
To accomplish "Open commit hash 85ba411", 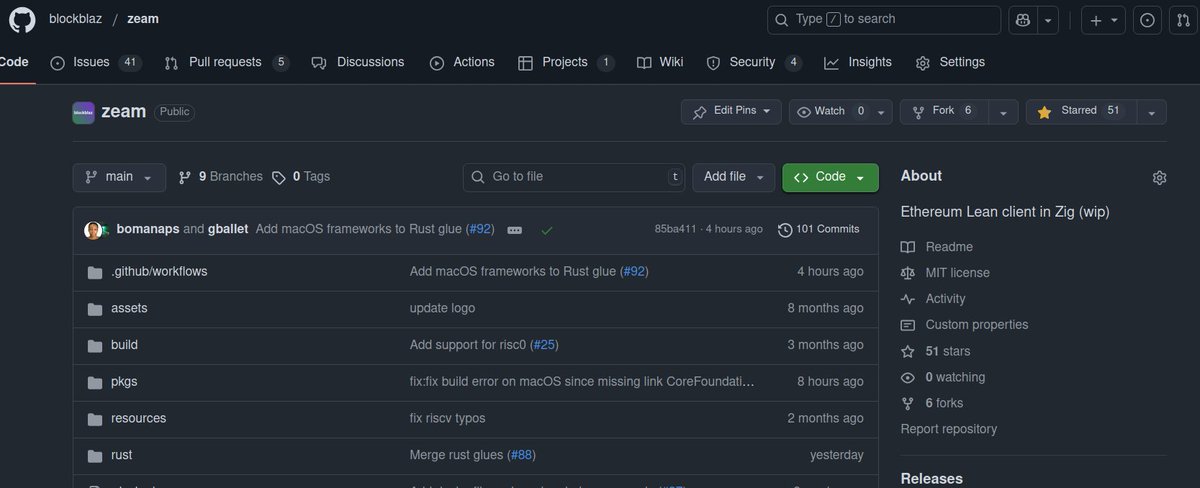I will pos(675,229).
